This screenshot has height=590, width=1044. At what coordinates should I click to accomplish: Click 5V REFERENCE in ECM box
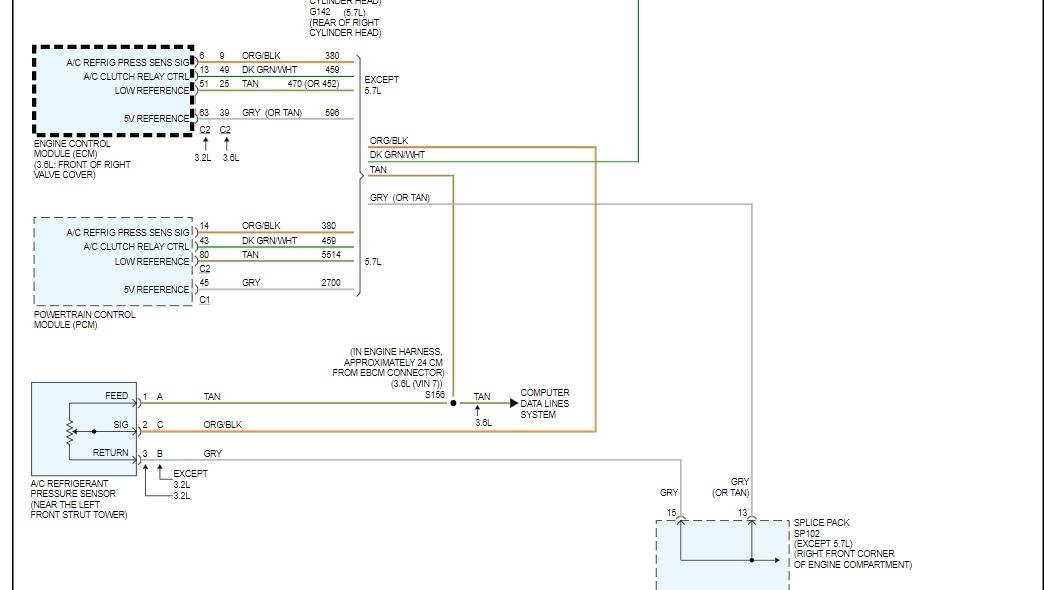(x=156, y=119)
